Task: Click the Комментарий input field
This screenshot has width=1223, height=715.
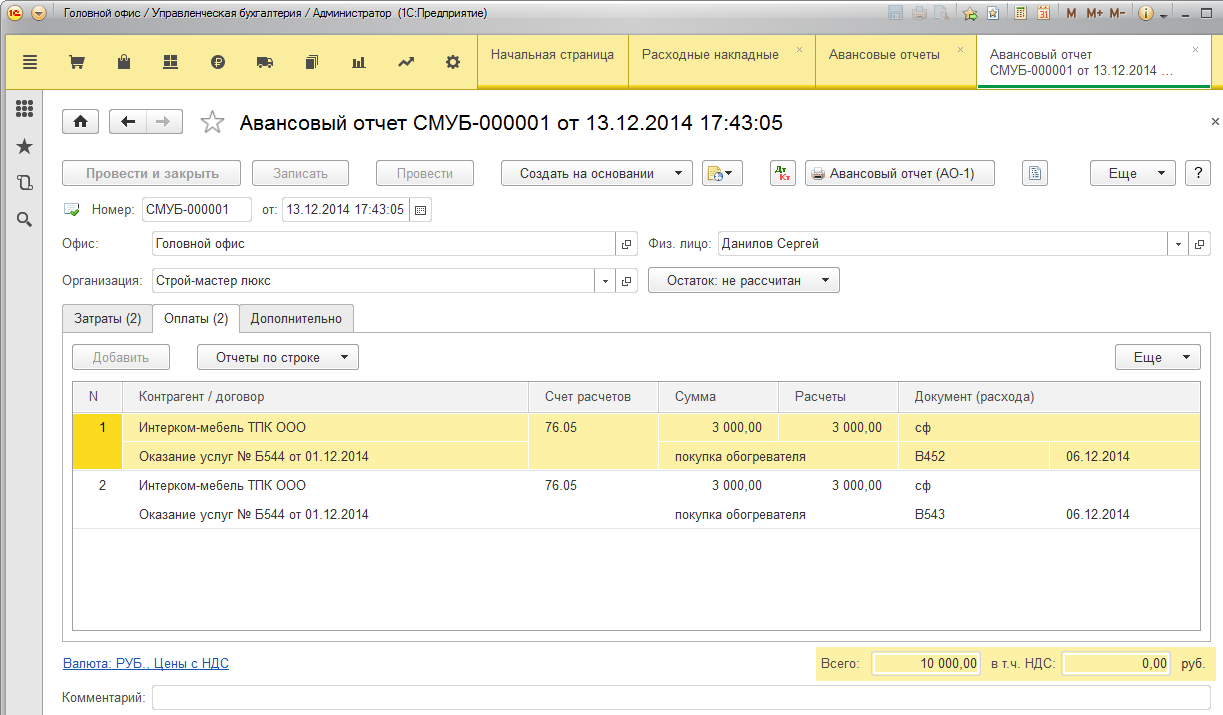Action: pyautogui.click(x=681, y=697)
